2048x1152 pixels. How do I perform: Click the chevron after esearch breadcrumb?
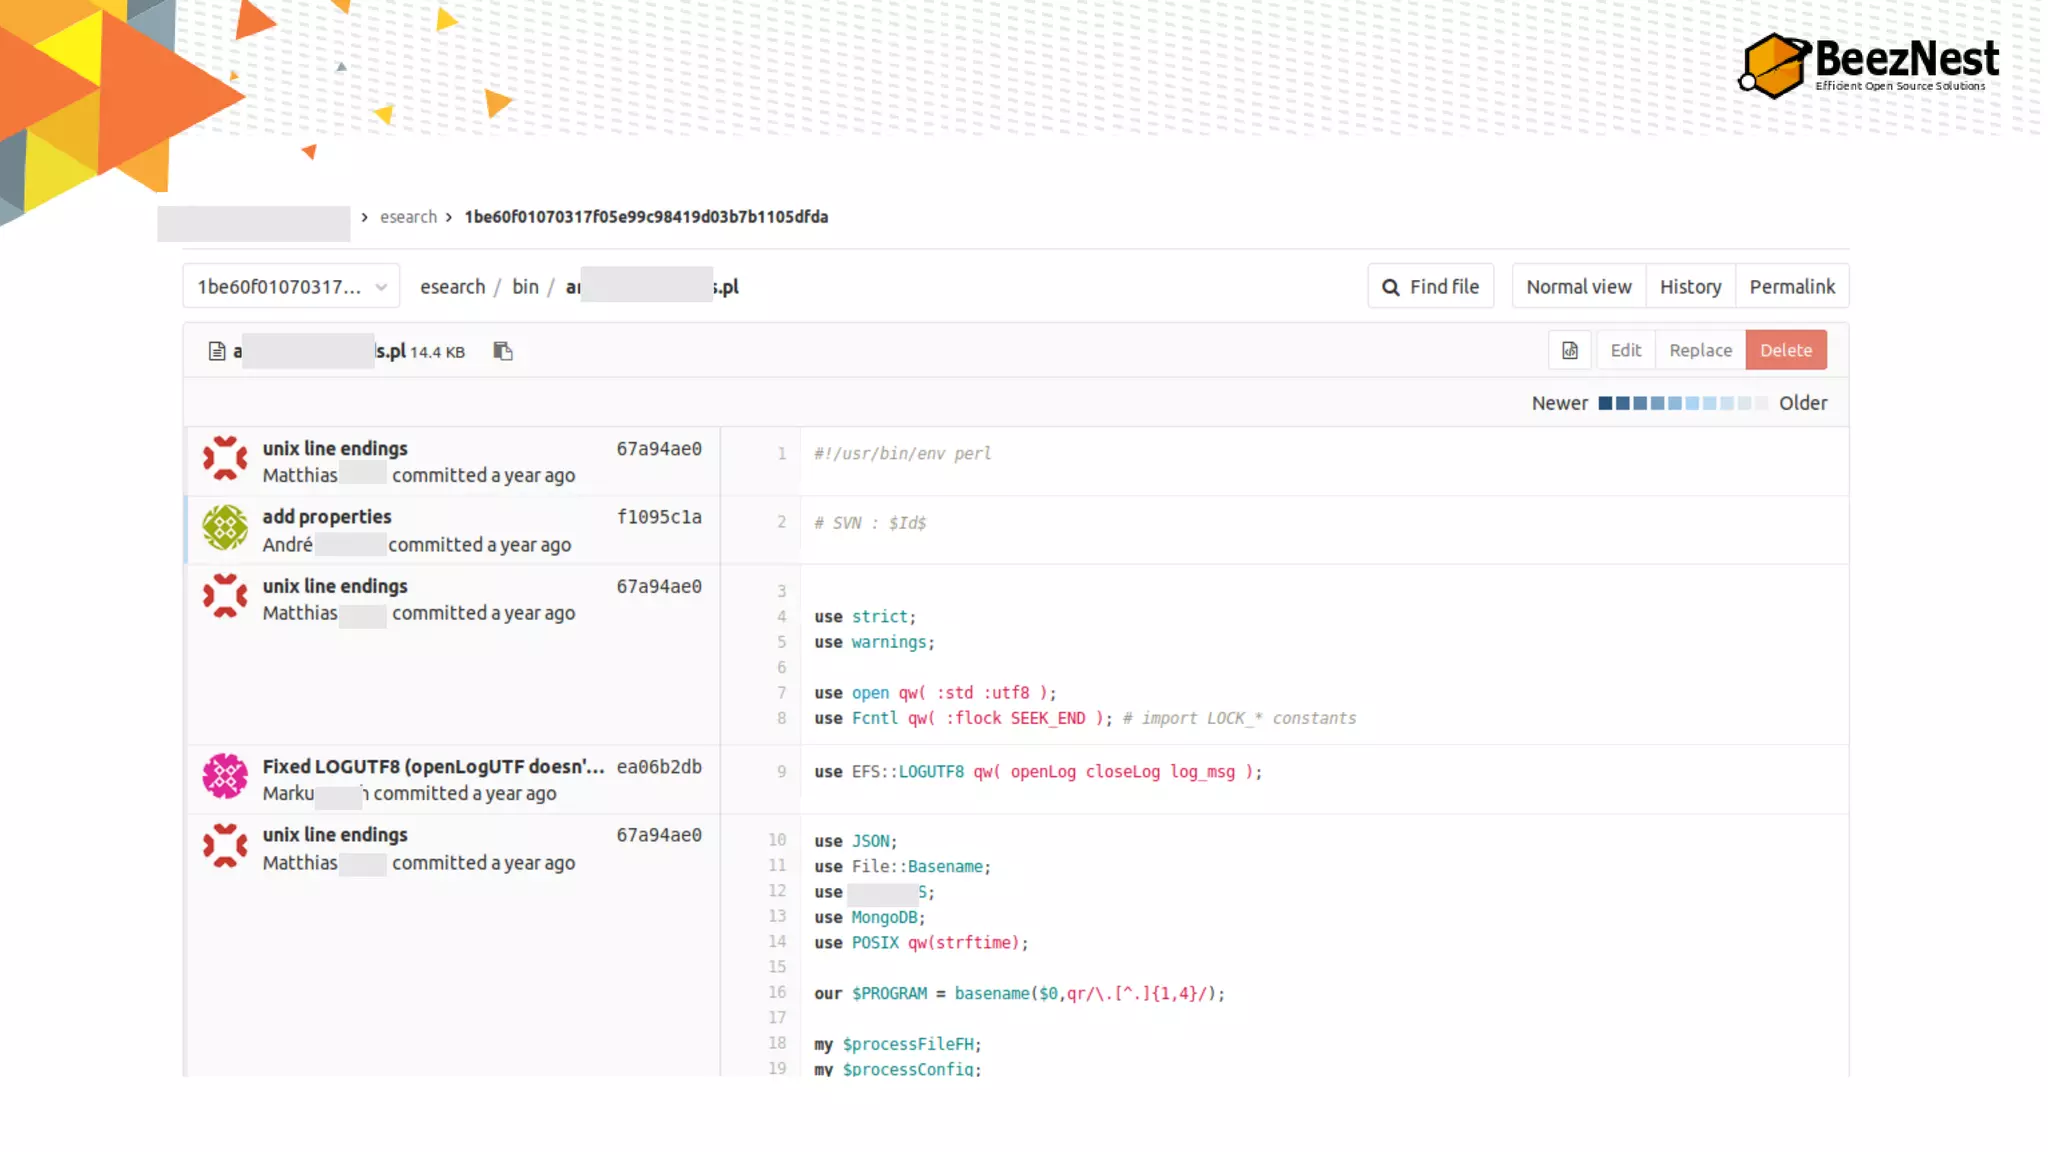(x=449, y=217)
